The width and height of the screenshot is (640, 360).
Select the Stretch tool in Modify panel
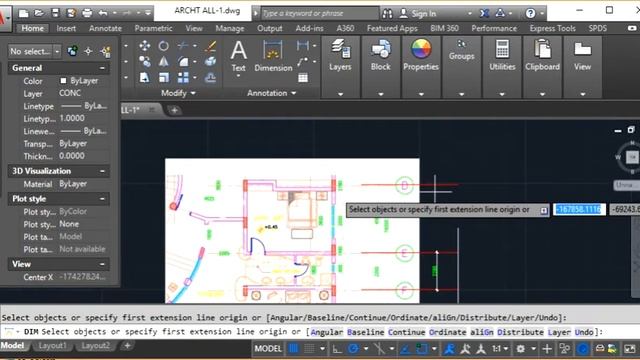click(144, 77)
